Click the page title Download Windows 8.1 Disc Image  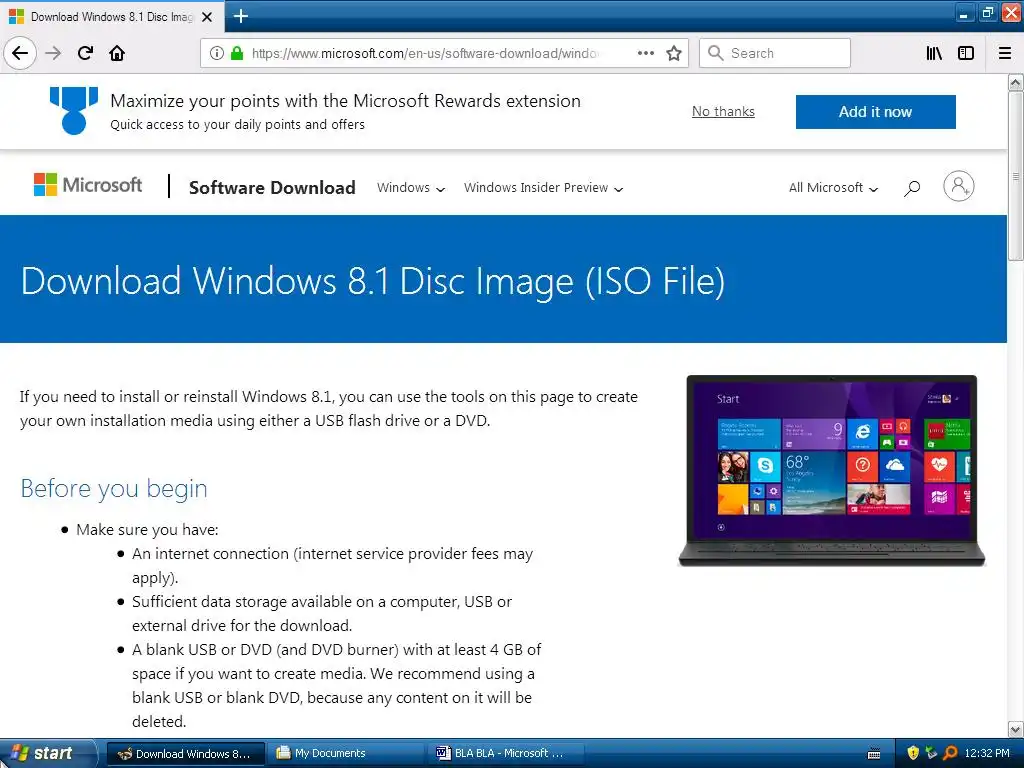pyautogui.click(x=373, y=281)
